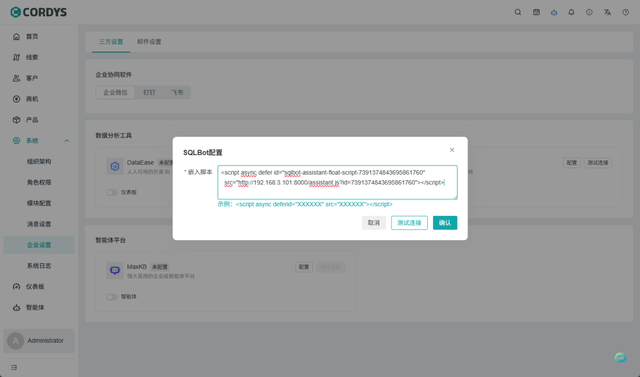Click into the 嵌入脚本 textarea
The width and height of the screenshot is (640, 377).
[x=337, y=182]
